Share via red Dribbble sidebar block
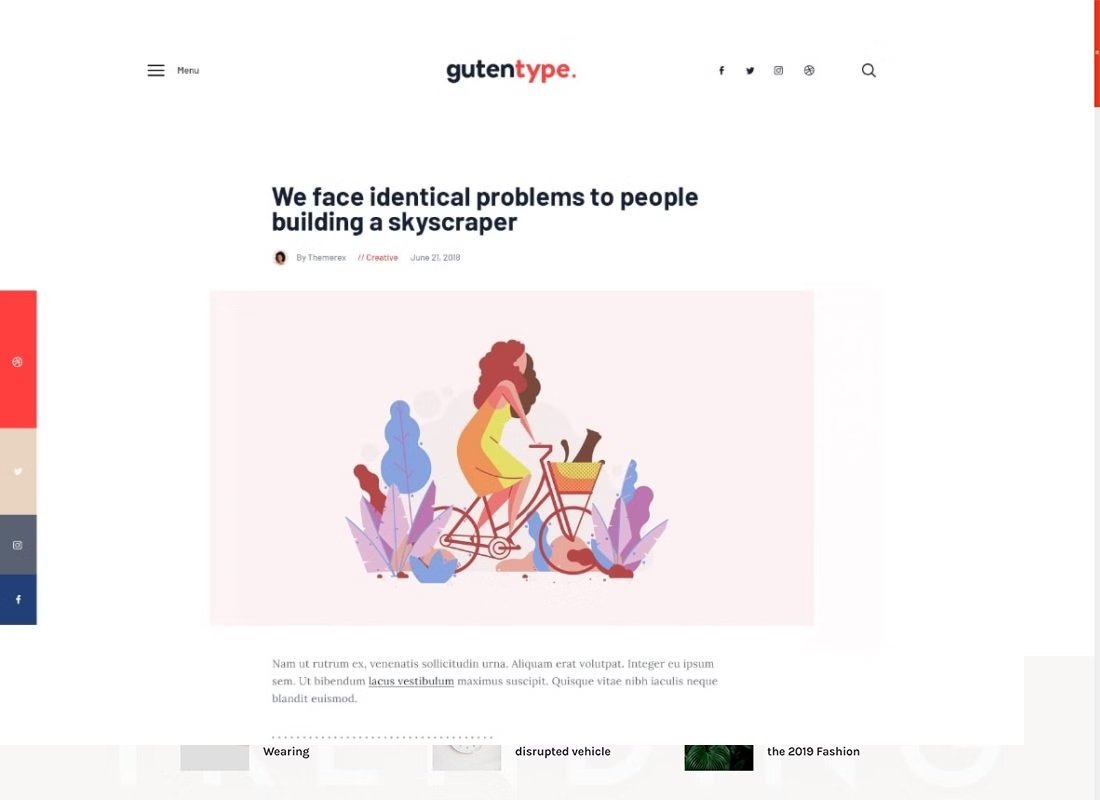 point(18,359)
